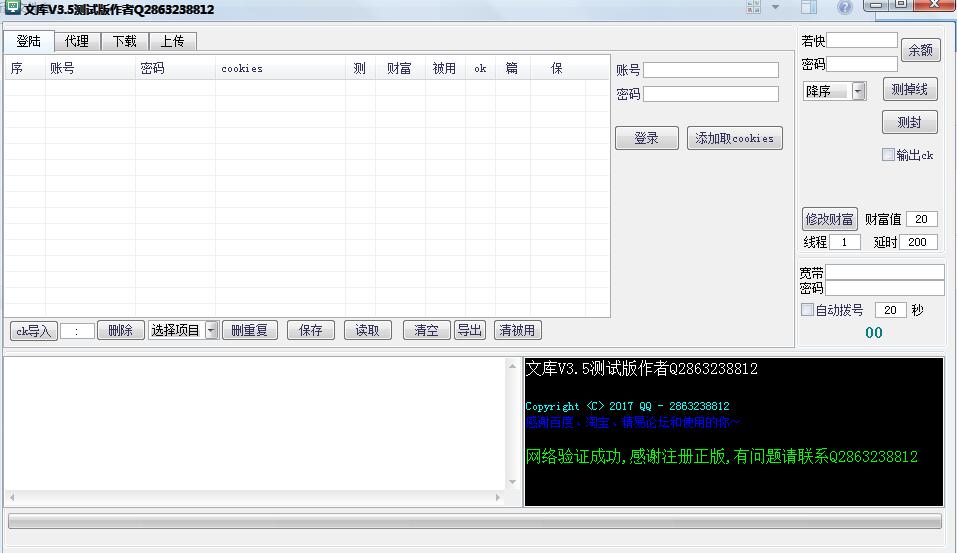Switch to the 登陆 tab
The height and width of the screenshot is (553, 957).
tap(29, 41)
